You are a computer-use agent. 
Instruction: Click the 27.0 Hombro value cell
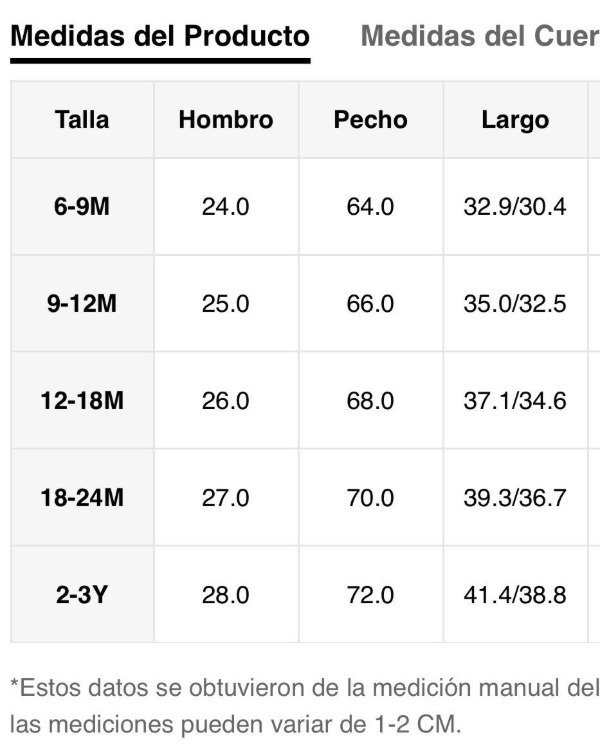(x=226, y=497)
